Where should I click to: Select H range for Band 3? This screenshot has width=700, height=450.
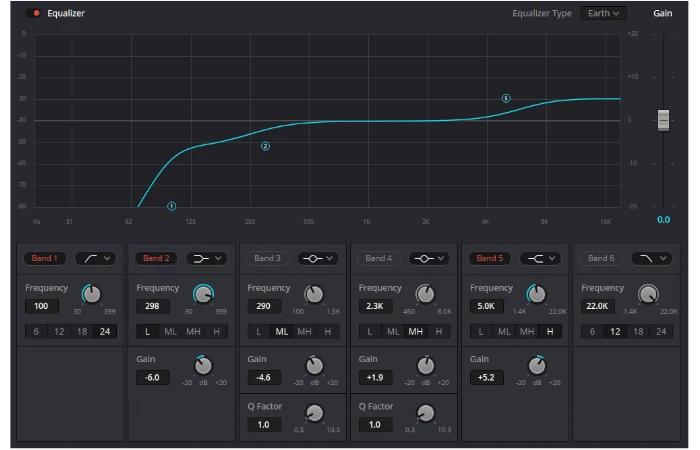point(328,332)
